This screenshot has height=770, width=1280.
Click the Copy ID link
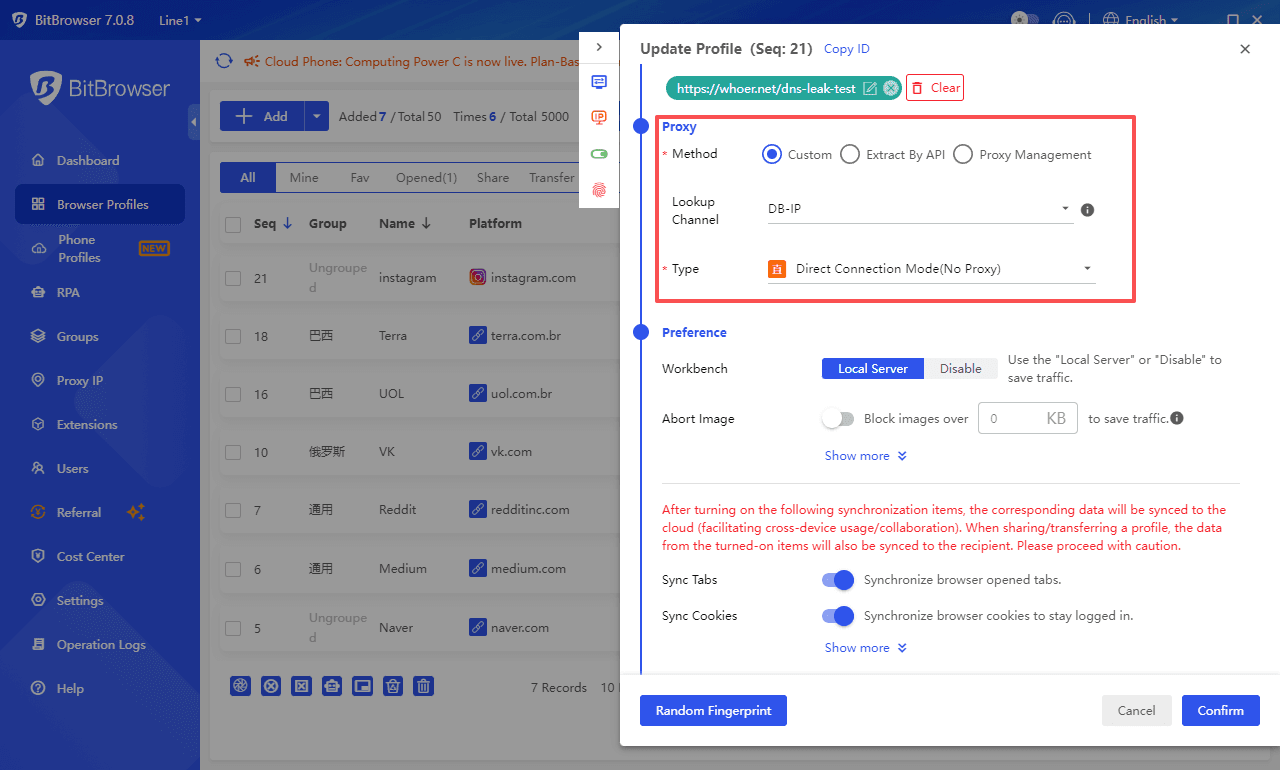(x=846, y=49)
